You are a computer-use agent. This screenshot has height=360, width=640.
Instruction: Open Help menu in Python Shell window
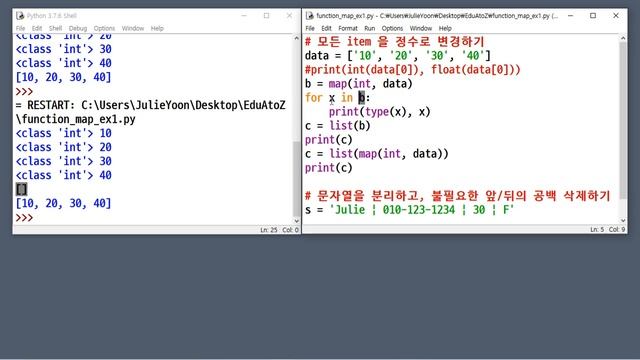tap(157, 28)
